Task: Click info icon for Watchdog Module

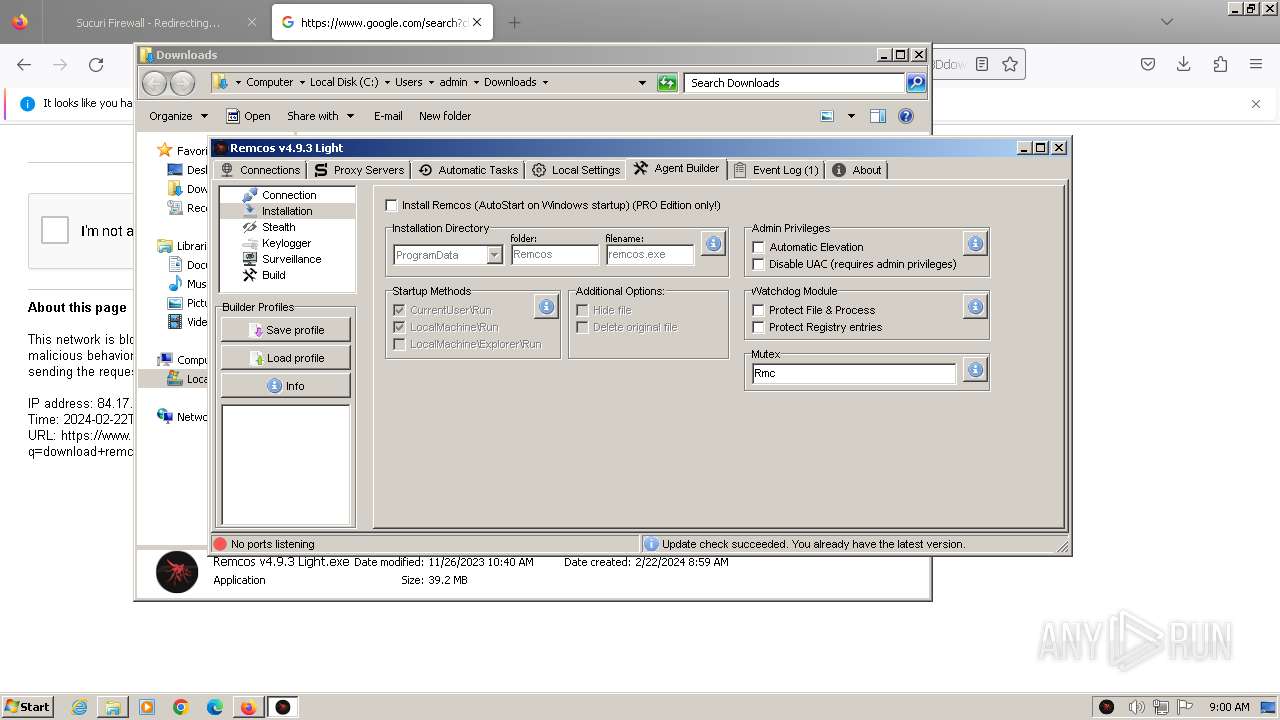Action: point(975,307)
